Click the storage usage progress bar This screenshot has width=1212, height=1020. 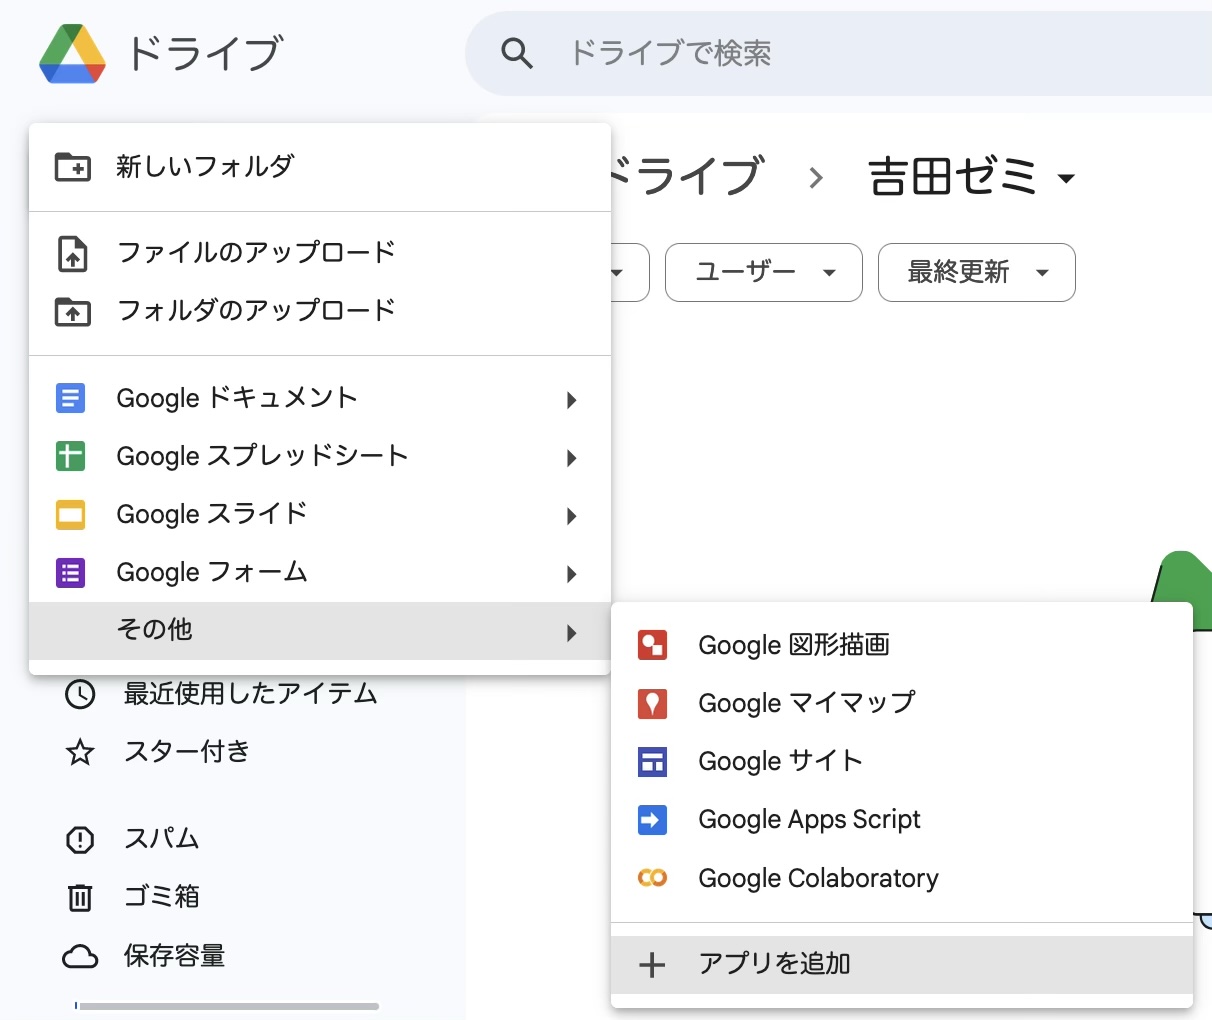point(228,1006)
